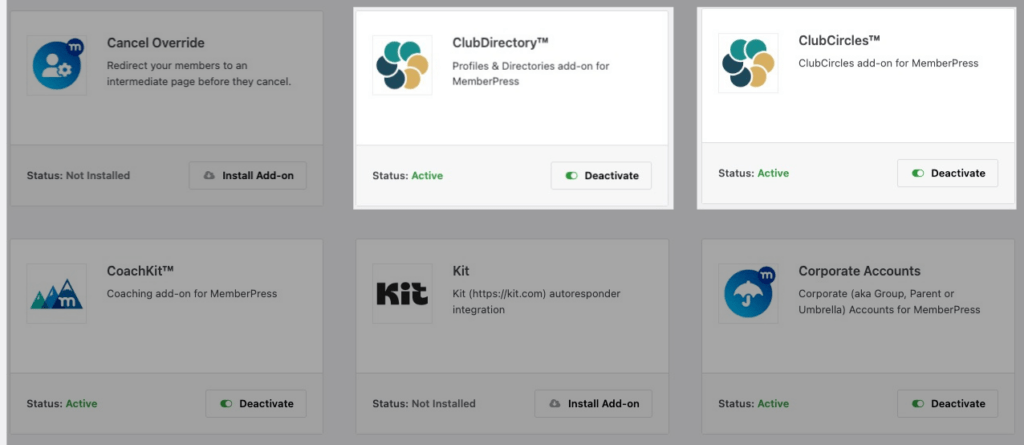This screenshot has height=445, width=1024.
Task: Click 'Status: Active' under Corporate Accounts
Action: coord(754,404)
